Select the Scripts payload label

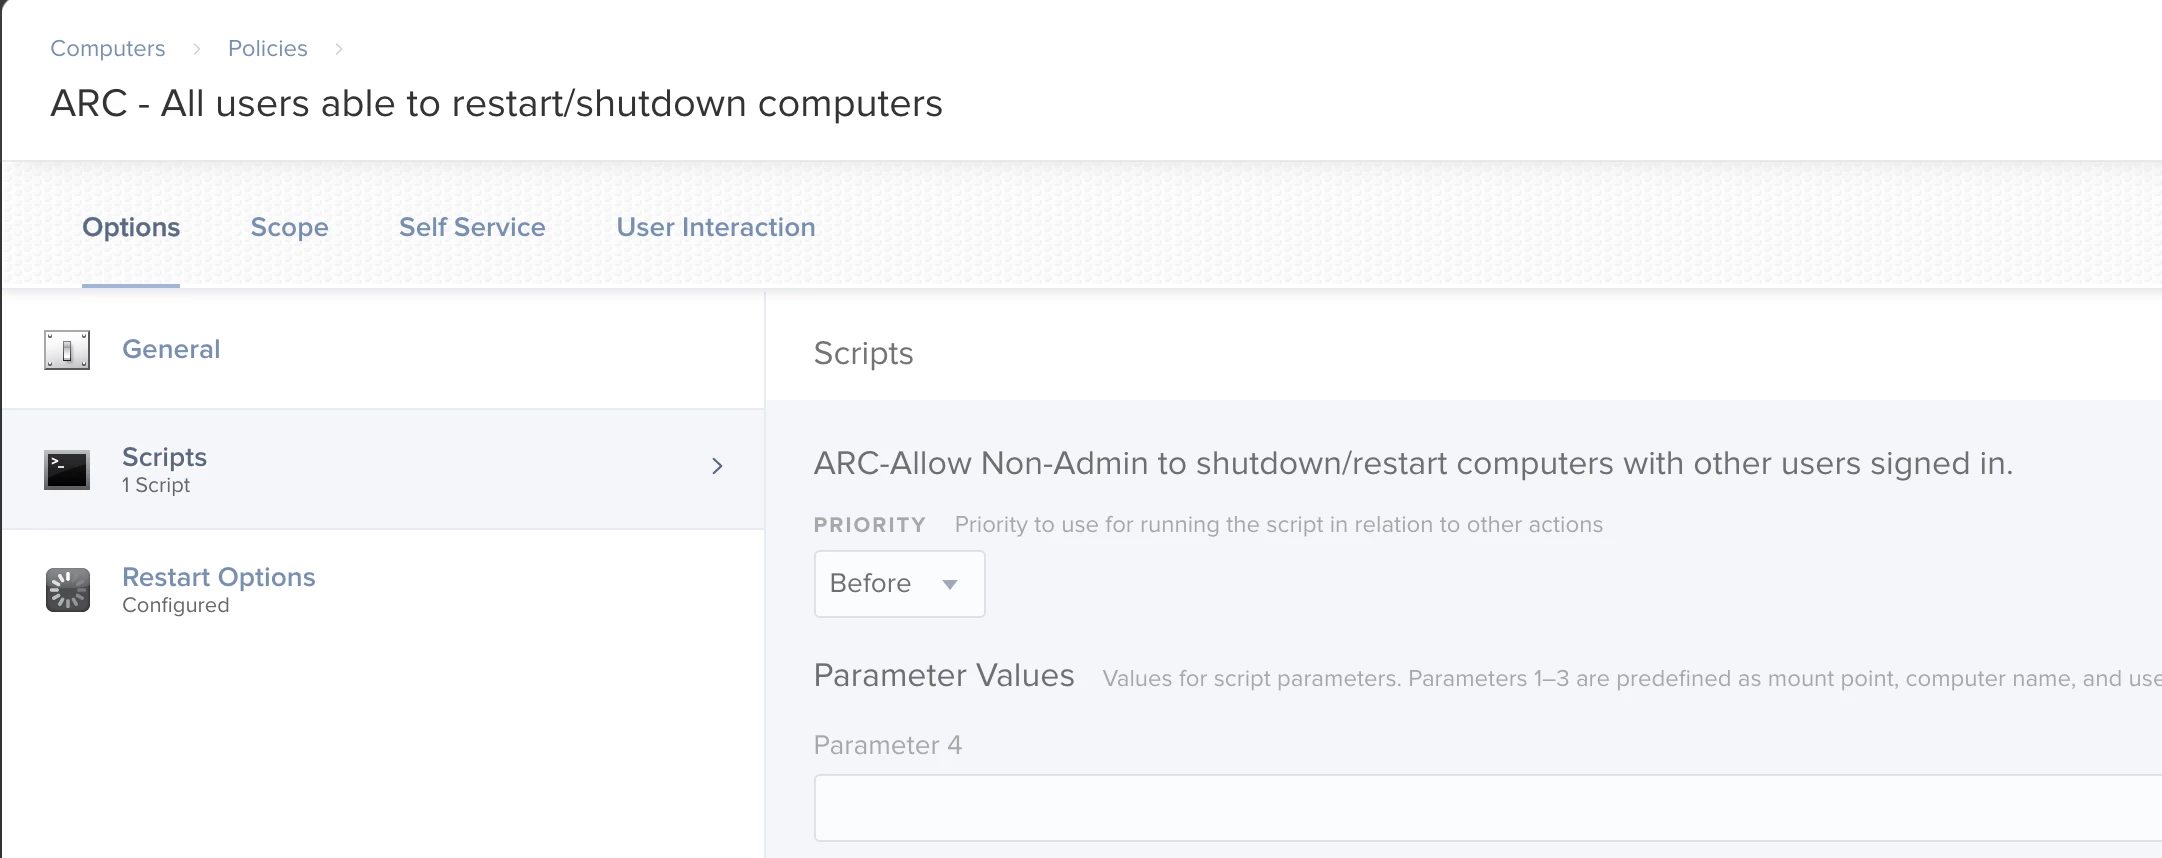[x=164, y=458]
